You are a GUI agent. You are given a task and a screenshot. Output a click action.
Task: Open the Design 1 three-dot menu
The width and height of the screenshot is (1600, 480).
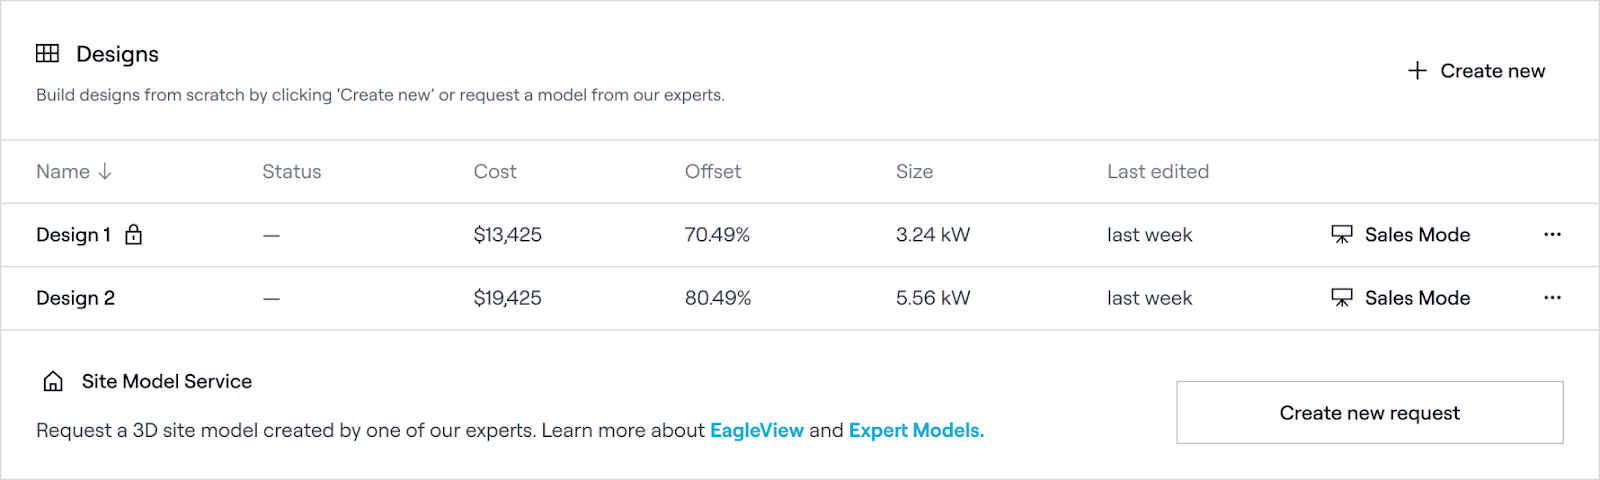click(1552, 235)
